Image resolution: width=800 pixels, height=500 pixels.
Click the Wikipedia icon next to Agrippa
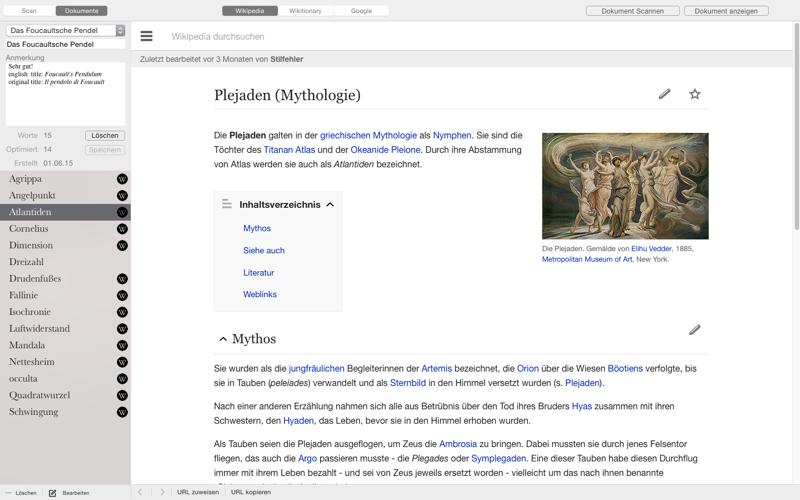[122, 179]
